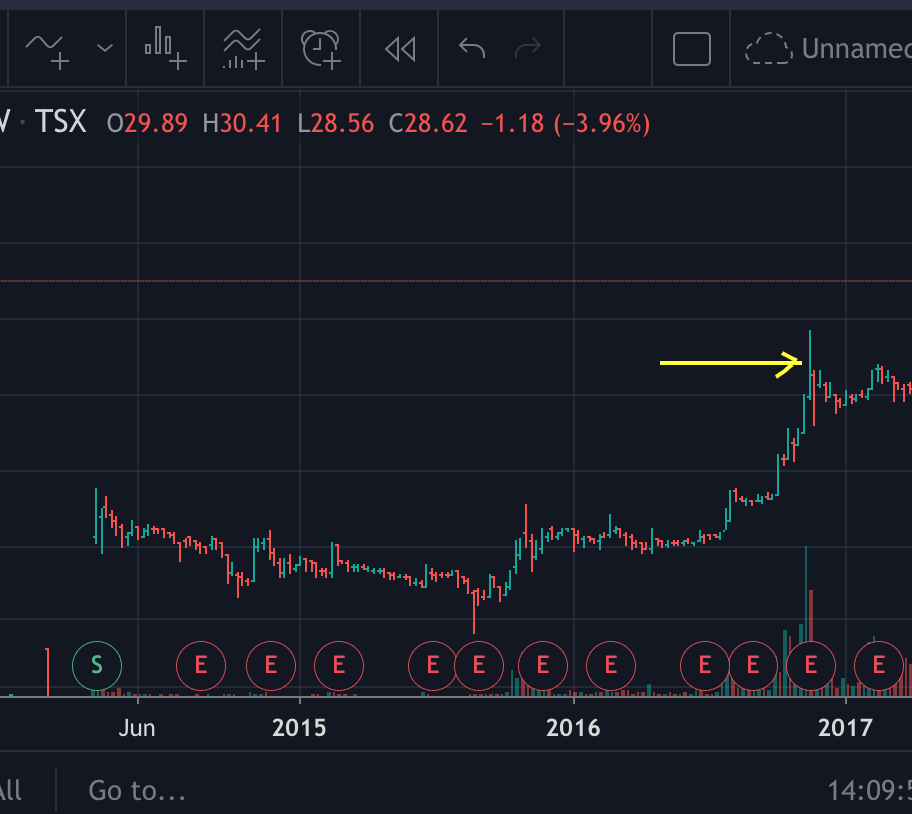This screenshot has height=814, width=912.
Task: Start Bar Replay with the rewind icon
Action: [400, 49]
